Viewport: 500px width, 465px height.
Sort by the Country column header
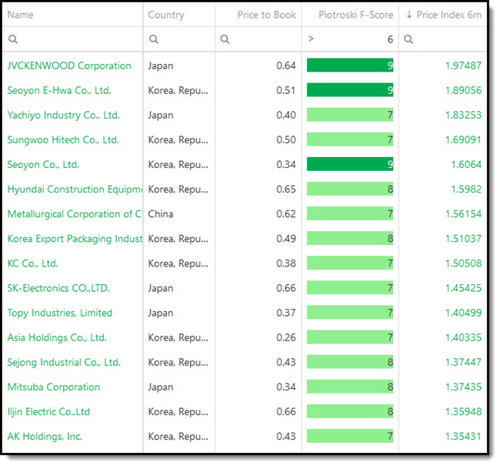[166, 15]
